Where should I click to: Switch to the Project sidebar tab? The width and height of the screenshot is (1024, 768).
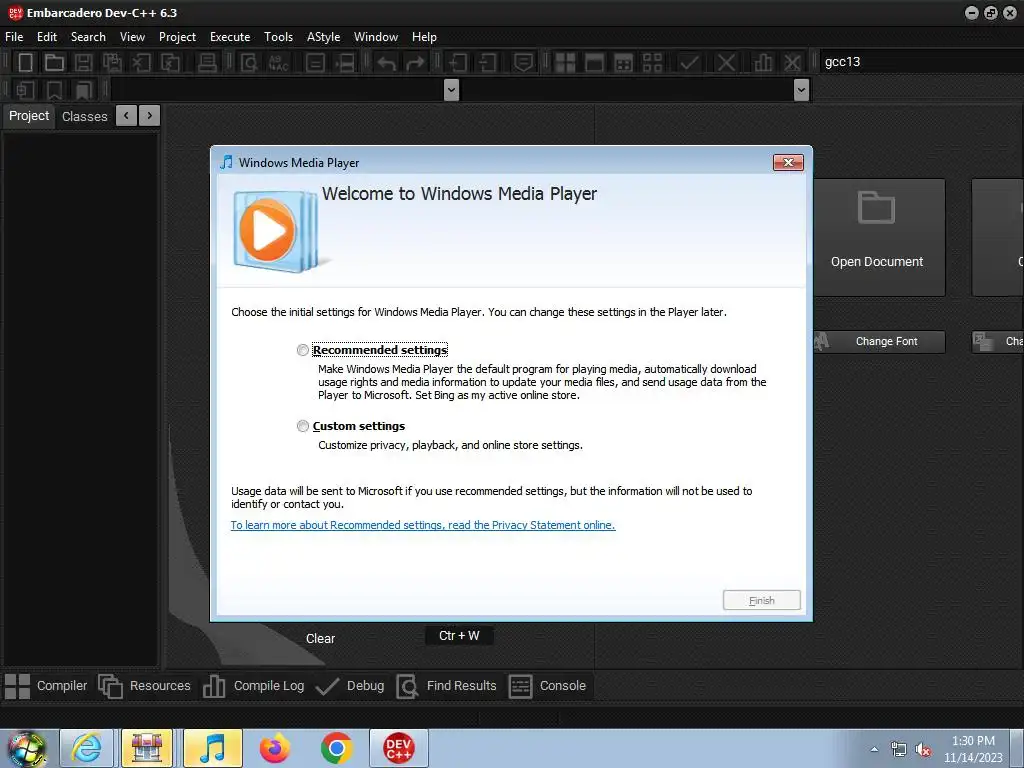click(29, 116)
